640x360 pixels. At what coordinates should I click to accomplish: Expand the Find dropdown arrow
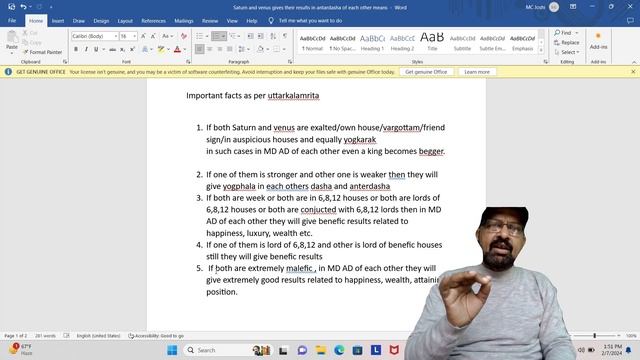point(577,33)
